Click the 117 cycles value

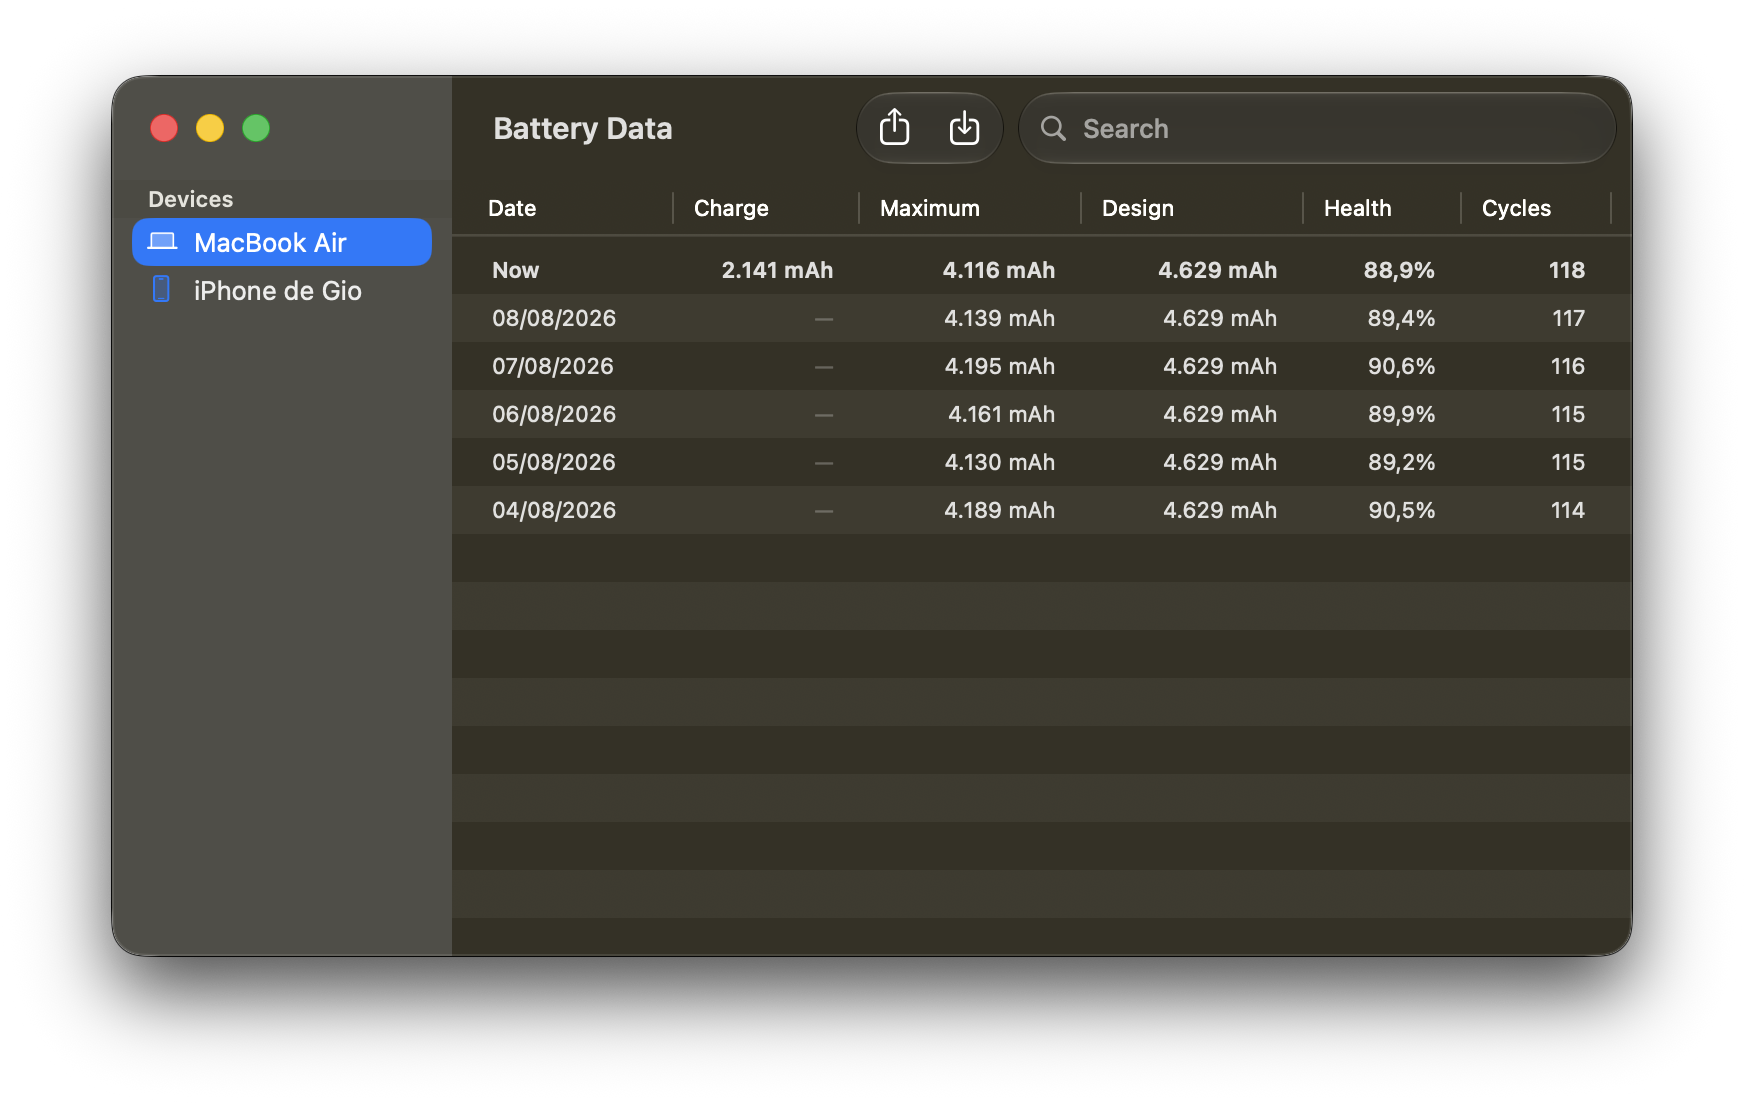[1568, 318]
